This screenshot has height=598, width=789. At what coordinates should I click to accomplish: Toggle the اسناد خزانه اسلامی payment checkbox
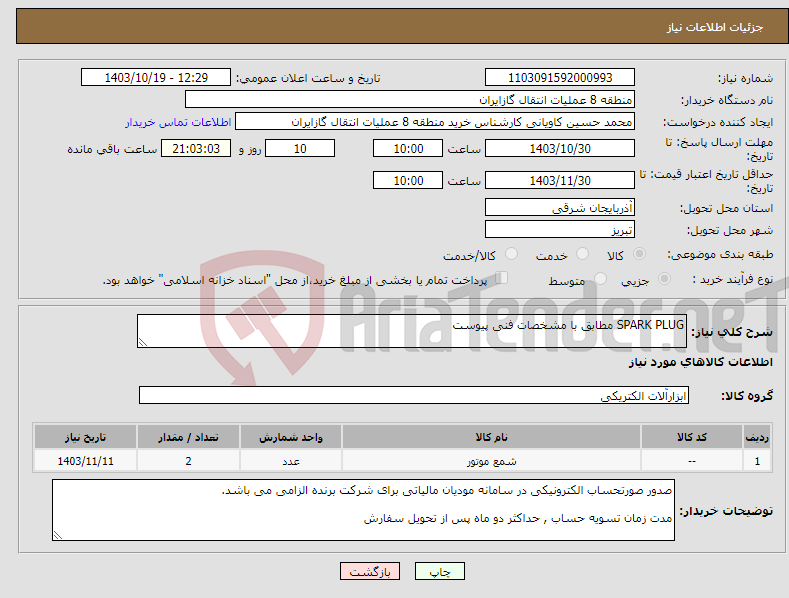point(502,277)
